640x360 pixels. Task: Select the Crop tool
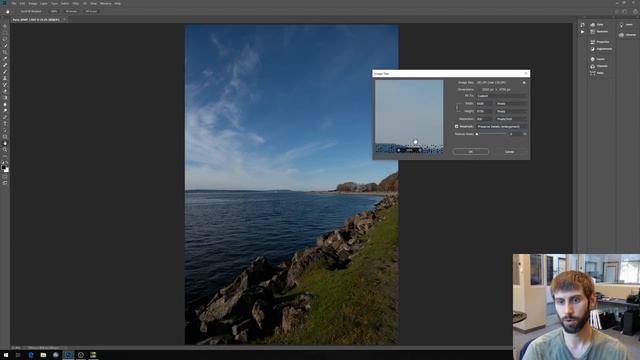point(5,52)
